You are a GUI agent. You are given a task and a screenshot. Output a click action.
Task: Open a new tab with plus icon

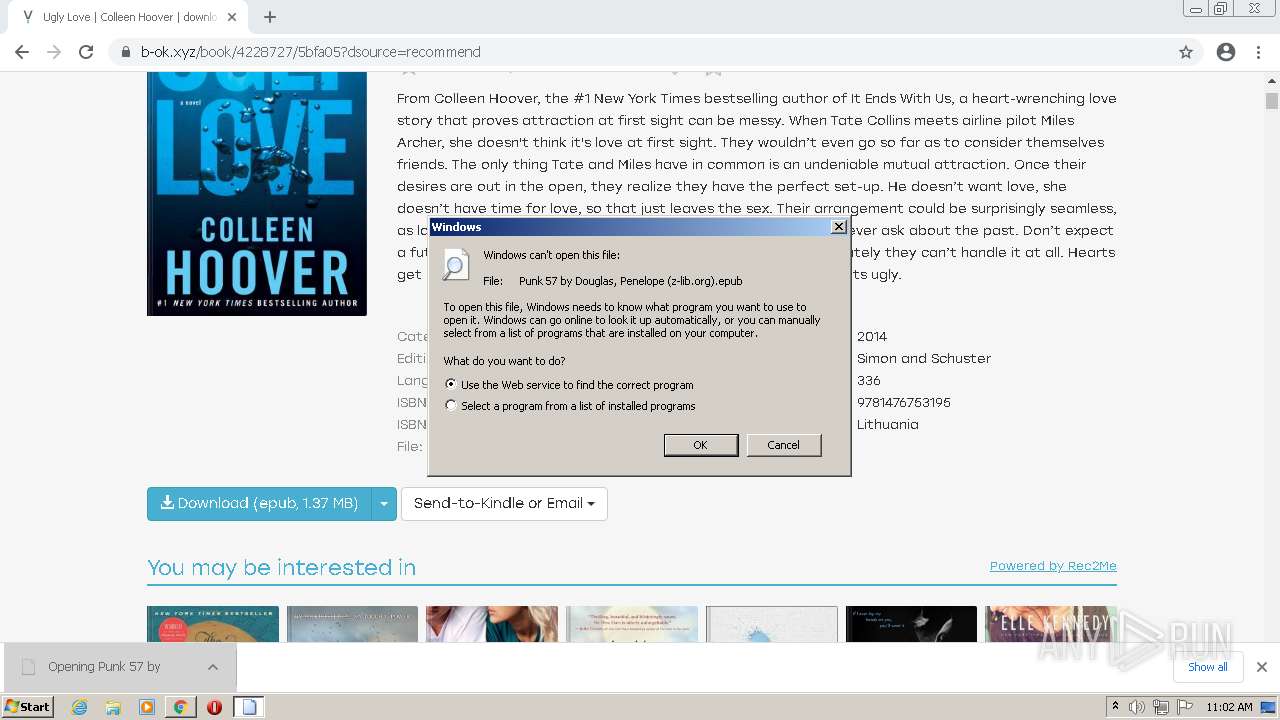[x=270, y=17]
